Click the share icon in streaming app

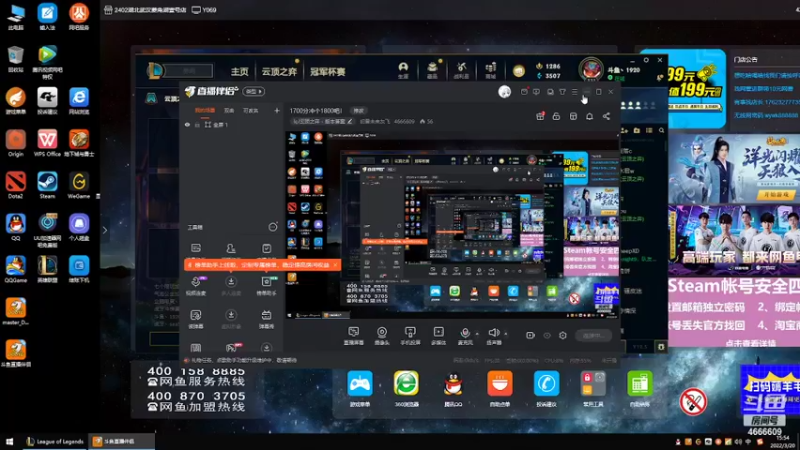pos(606,116)
